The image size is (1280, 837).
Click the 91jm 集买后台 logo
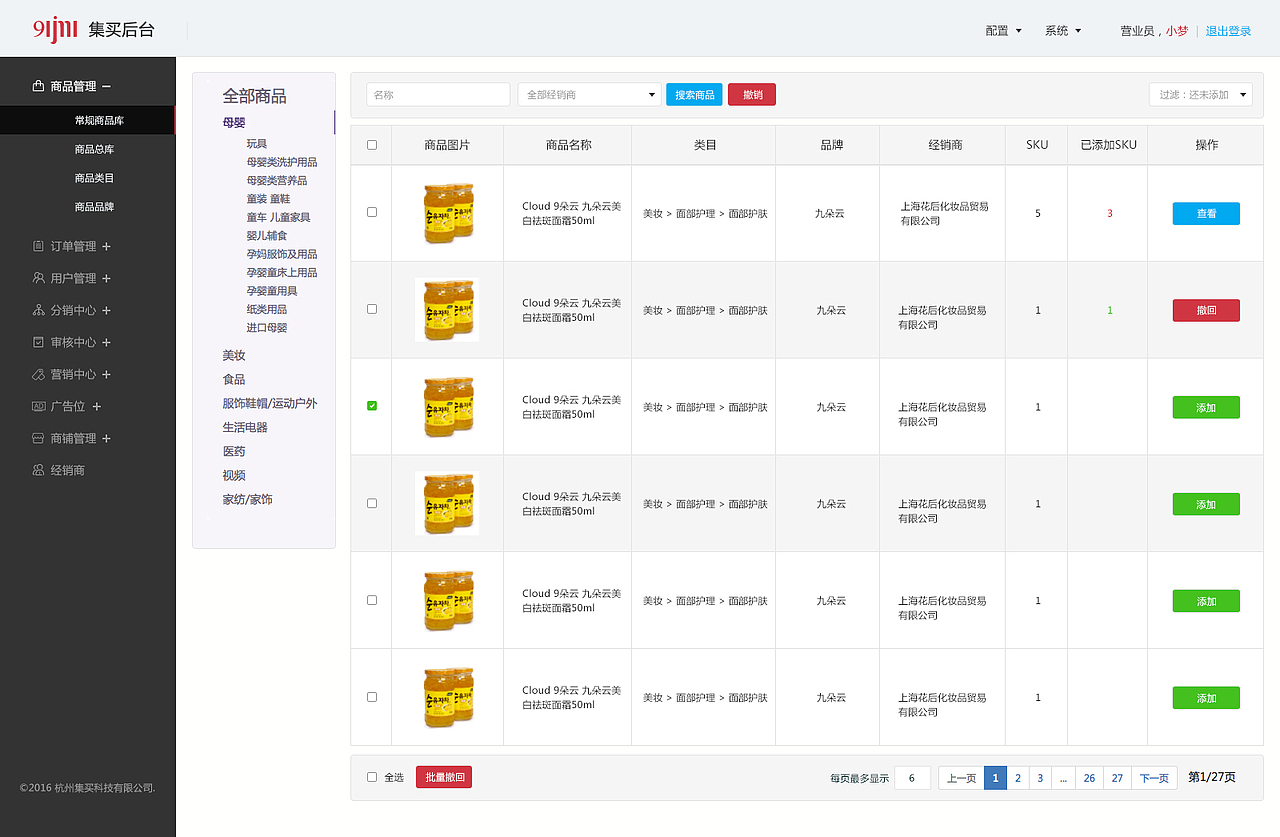click(94, 30)
